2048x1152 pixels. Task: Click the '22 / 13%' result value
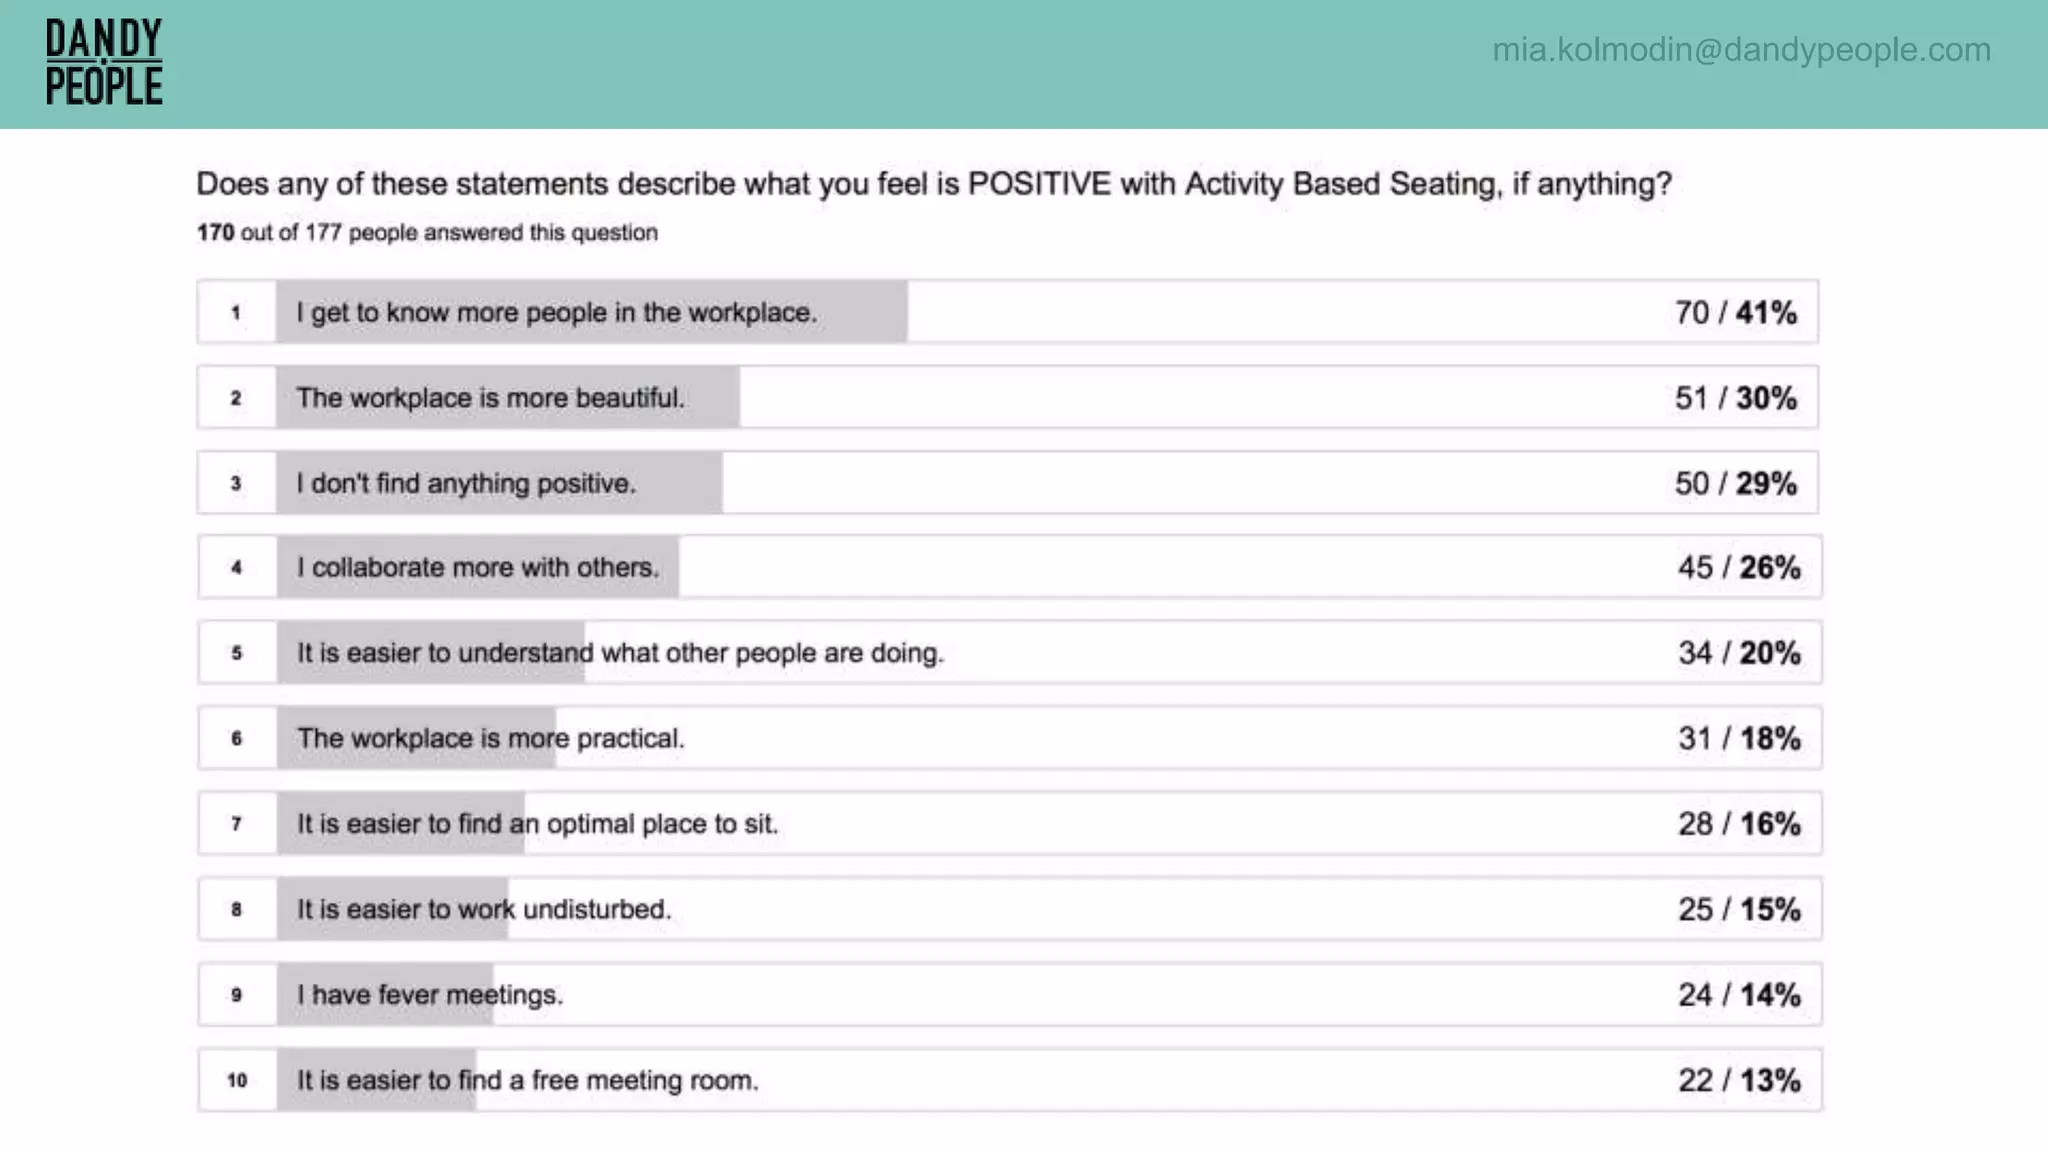(x=1739, y=1081)
